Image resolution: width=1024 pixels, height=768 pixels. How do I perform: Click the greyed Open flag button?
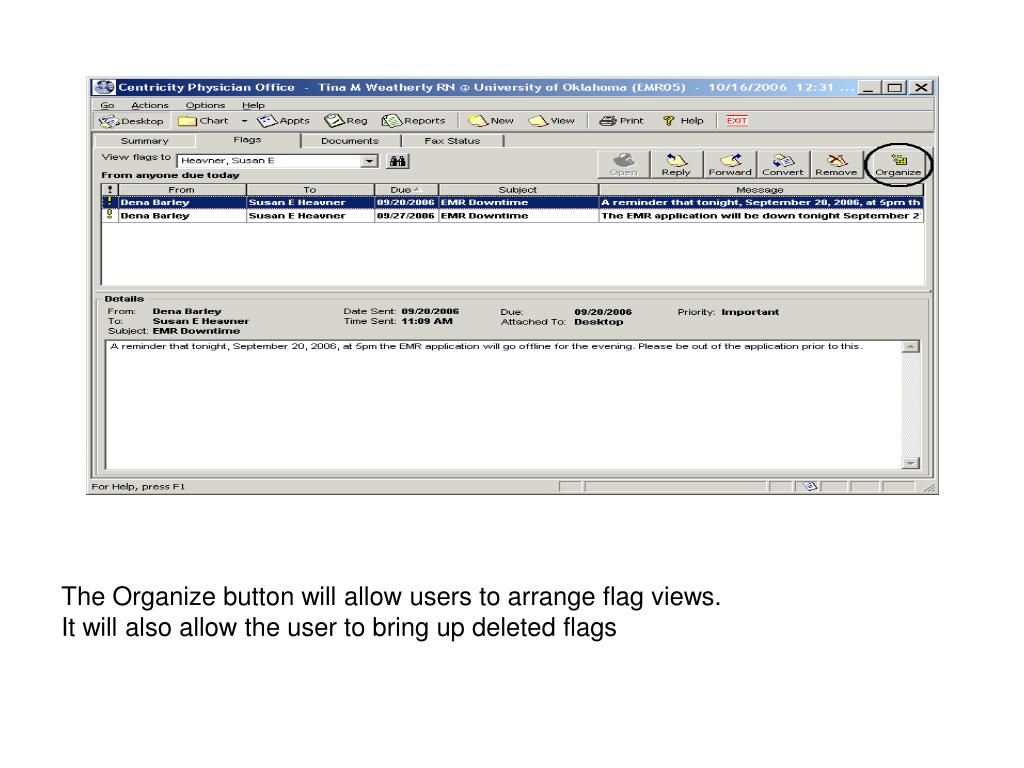(623, 164)
